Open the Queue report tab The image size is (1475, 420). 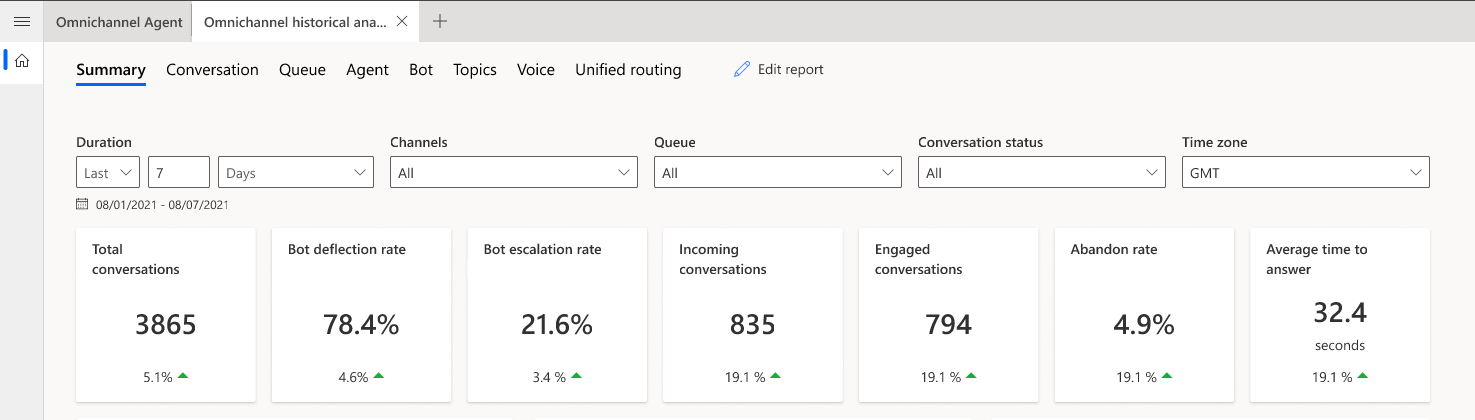[302, 70]
